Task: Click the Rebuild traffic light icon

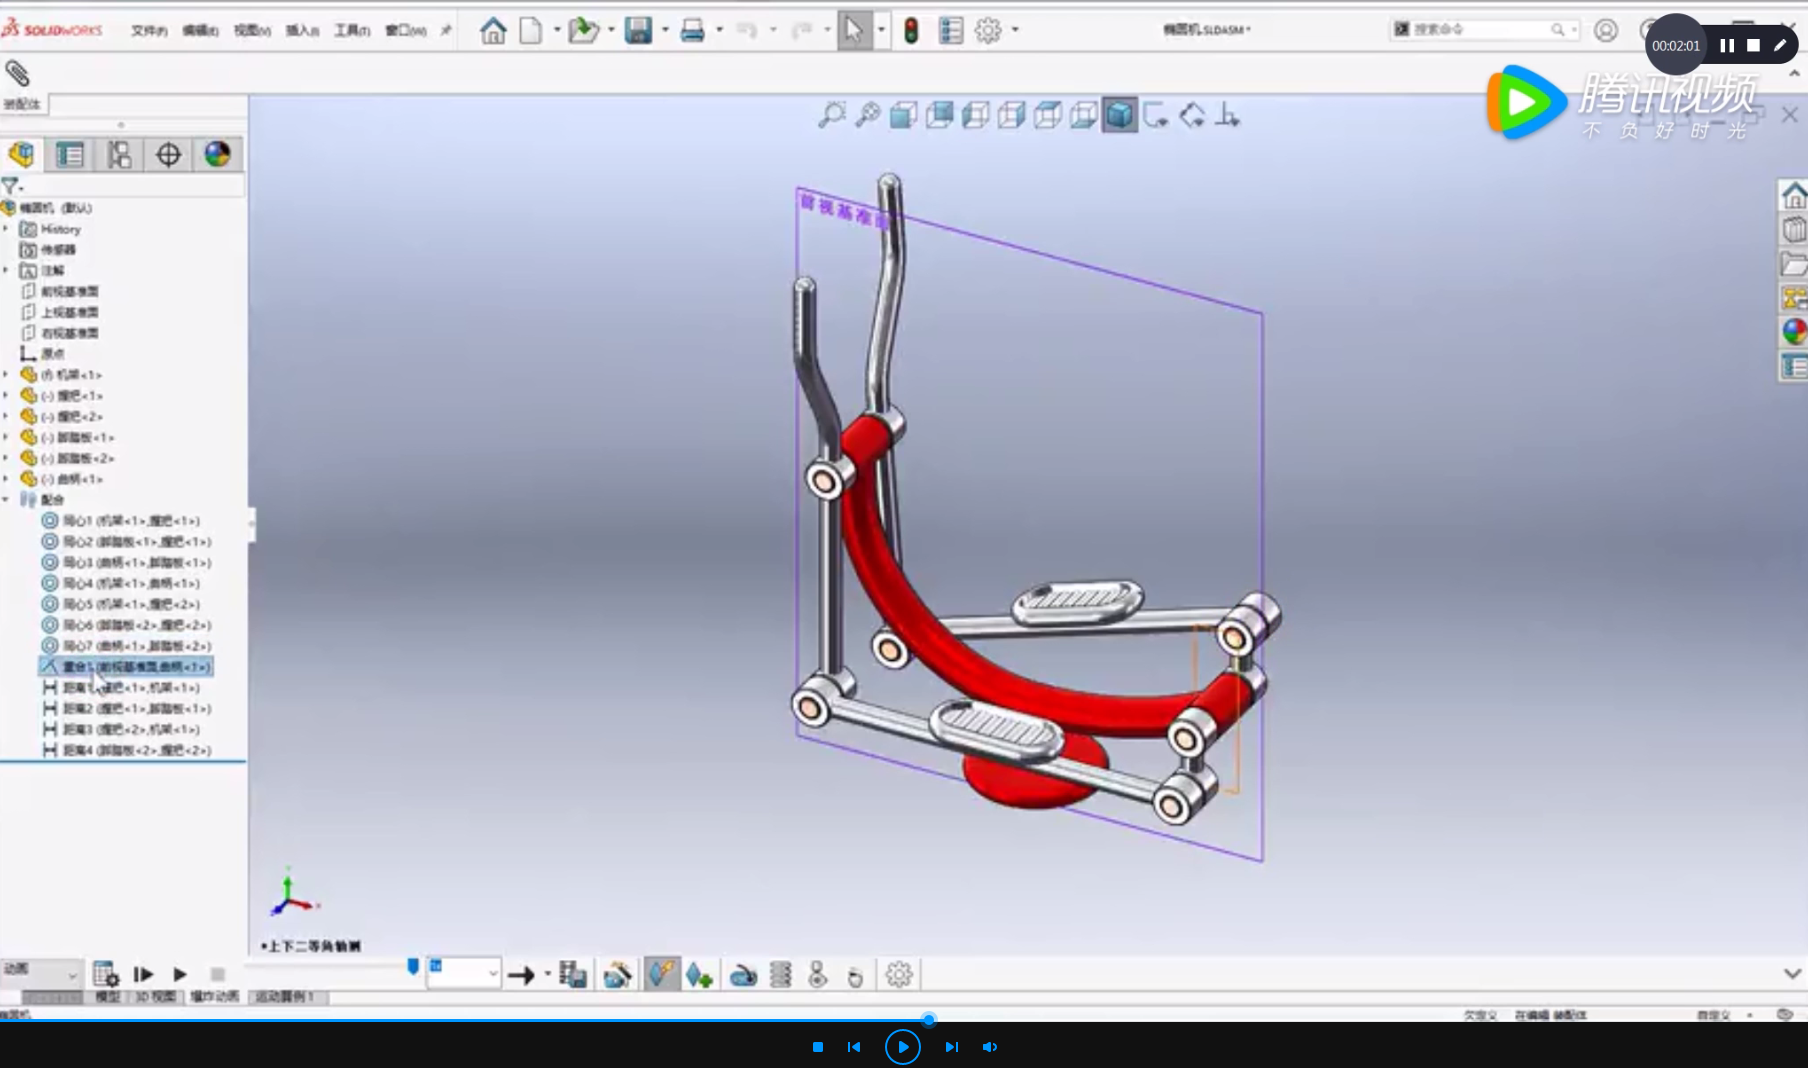Action: (911, 31)
